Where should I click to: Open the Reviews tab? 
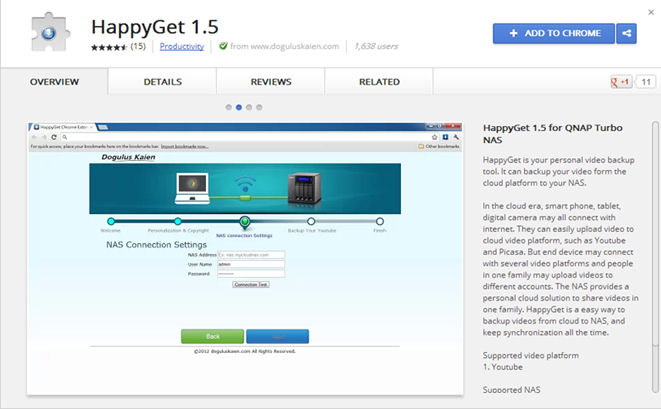(x=271, y=82)
